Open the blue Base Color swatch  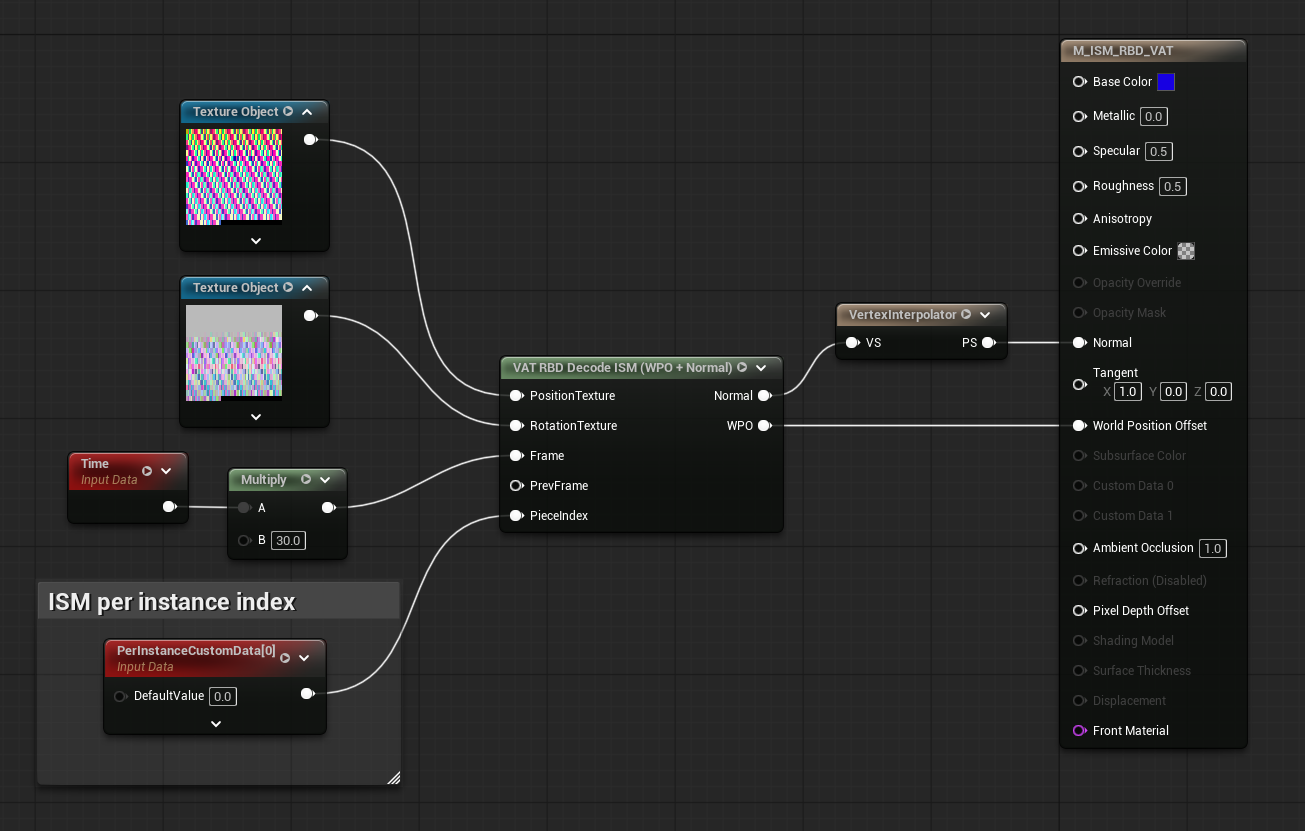[1166, 82]
